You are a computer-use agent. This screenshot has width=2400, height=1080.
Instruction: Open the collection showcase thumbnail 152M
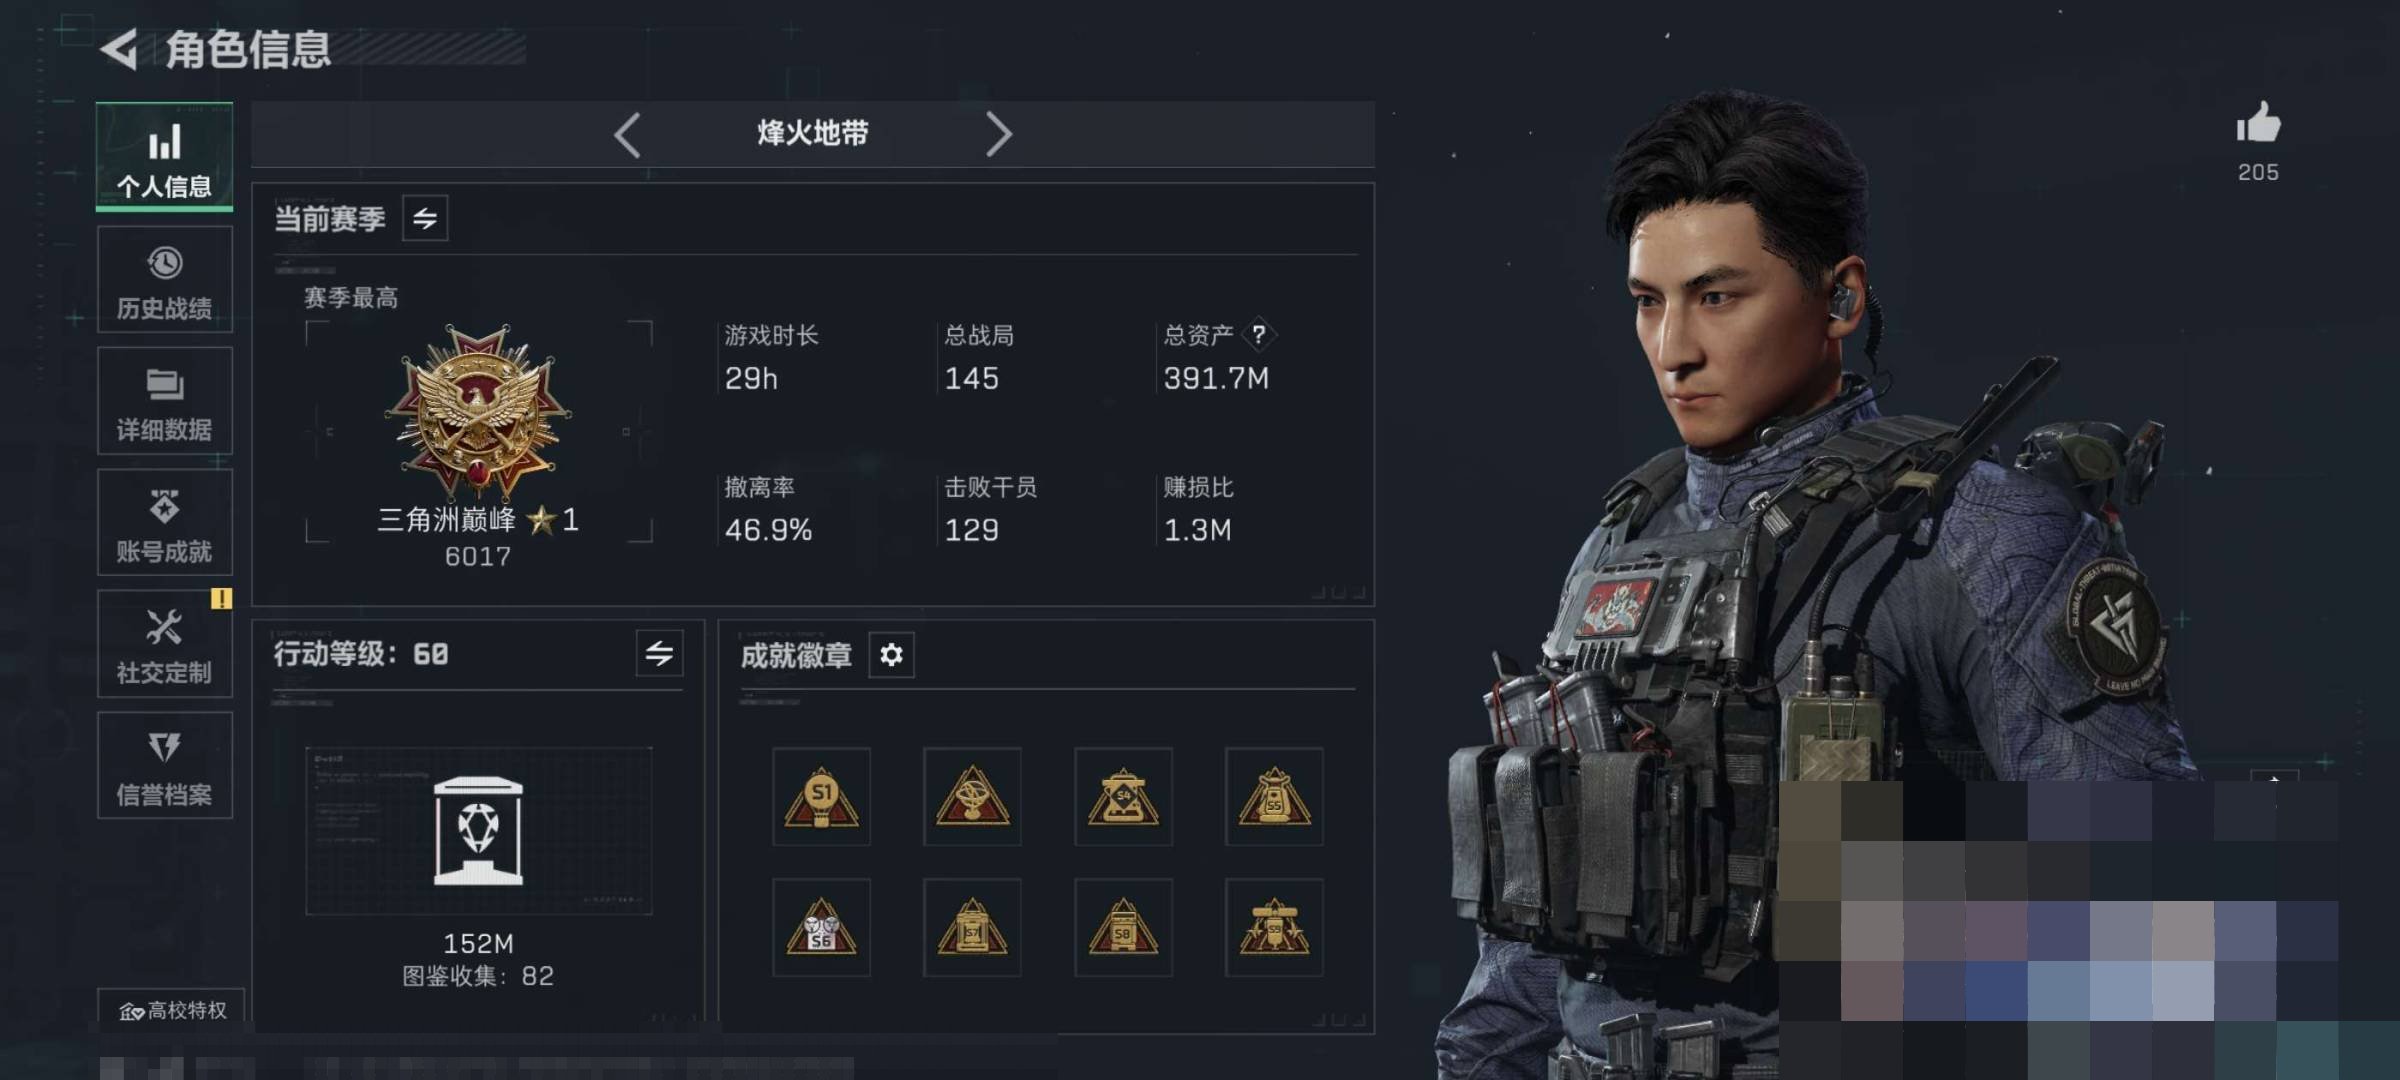pos(478,831)
